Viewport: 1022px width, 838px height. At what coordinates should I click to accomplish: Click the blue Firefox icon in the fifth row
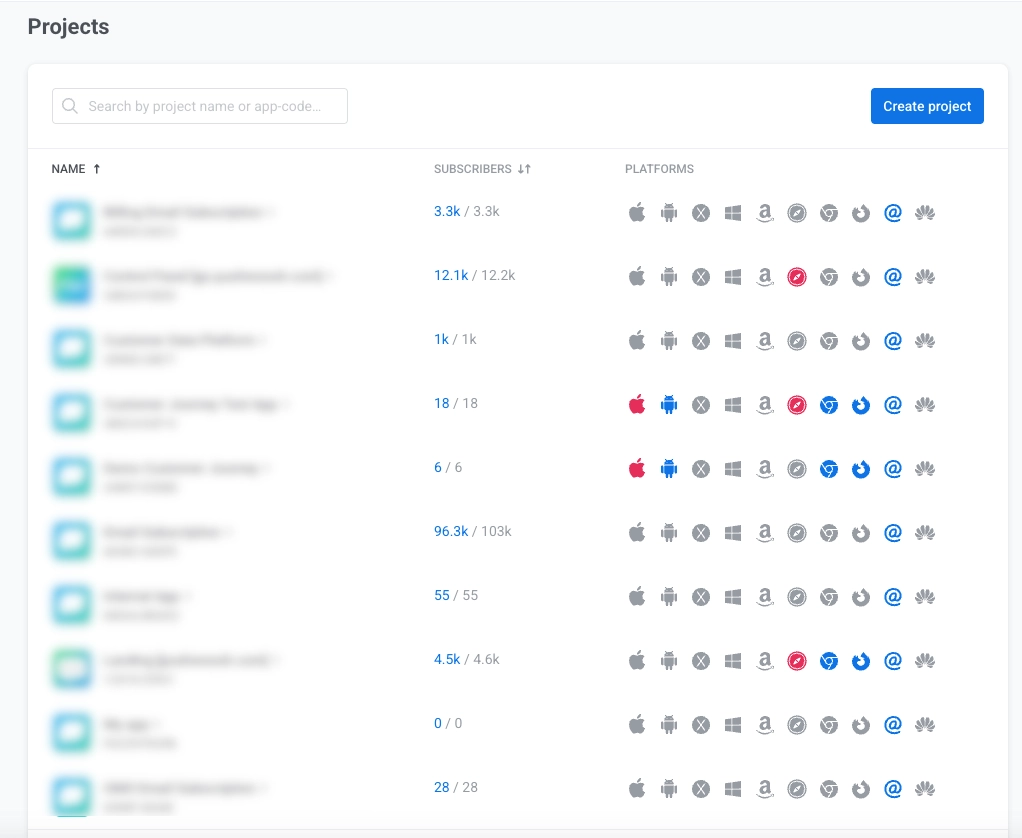point(860,468)
